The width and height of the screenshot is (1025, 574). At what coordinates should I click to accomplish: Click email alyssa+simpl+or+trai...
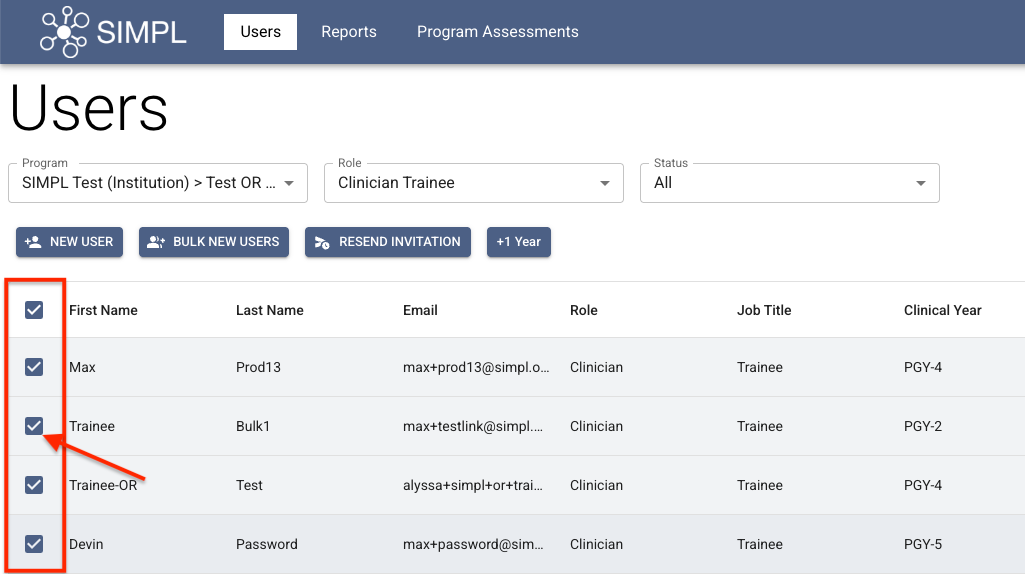click(473, 485)
